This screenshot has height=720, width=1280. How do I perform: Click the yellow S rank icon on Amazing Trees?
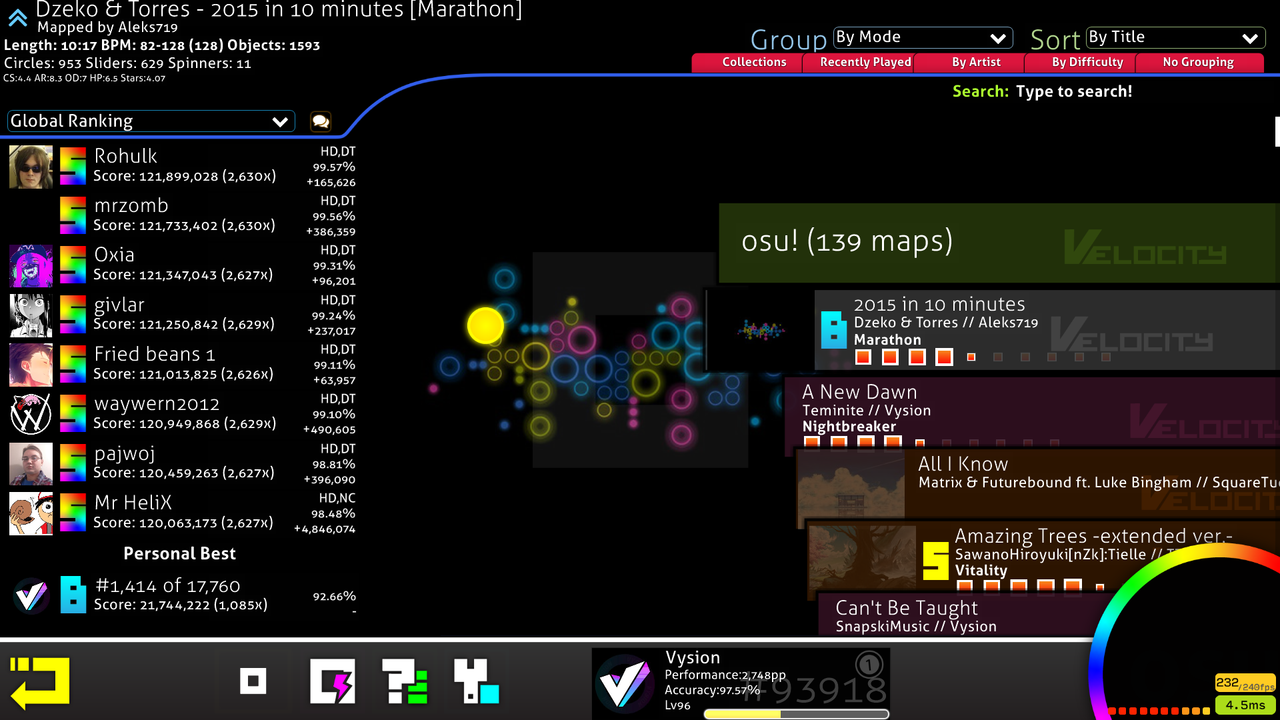[935, 561]
